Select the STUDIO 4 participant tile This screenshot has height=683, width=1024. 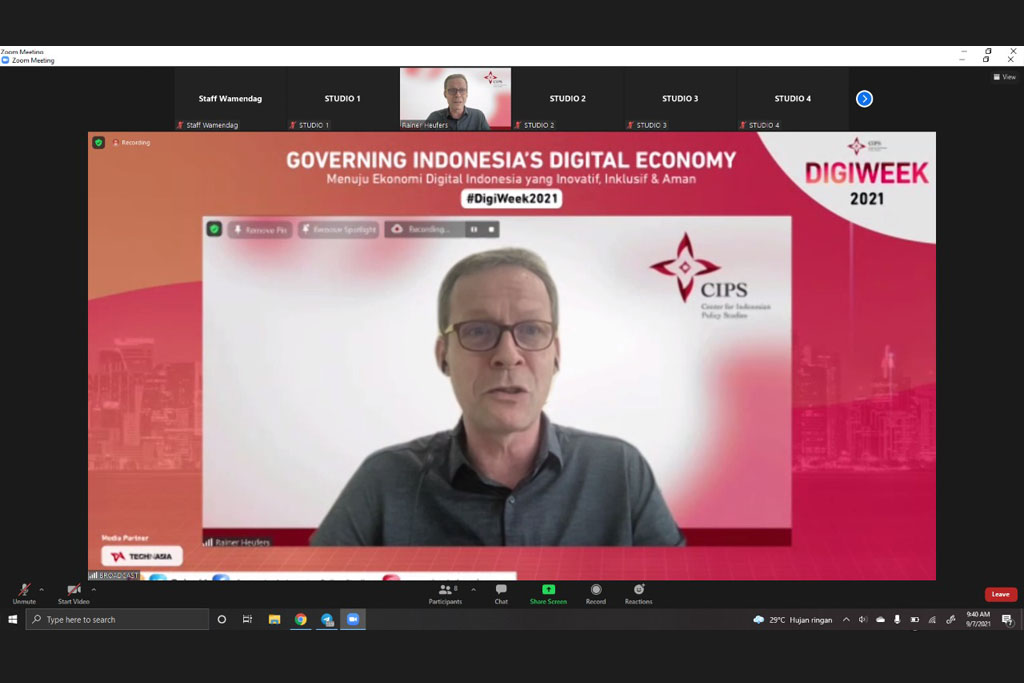793,99
